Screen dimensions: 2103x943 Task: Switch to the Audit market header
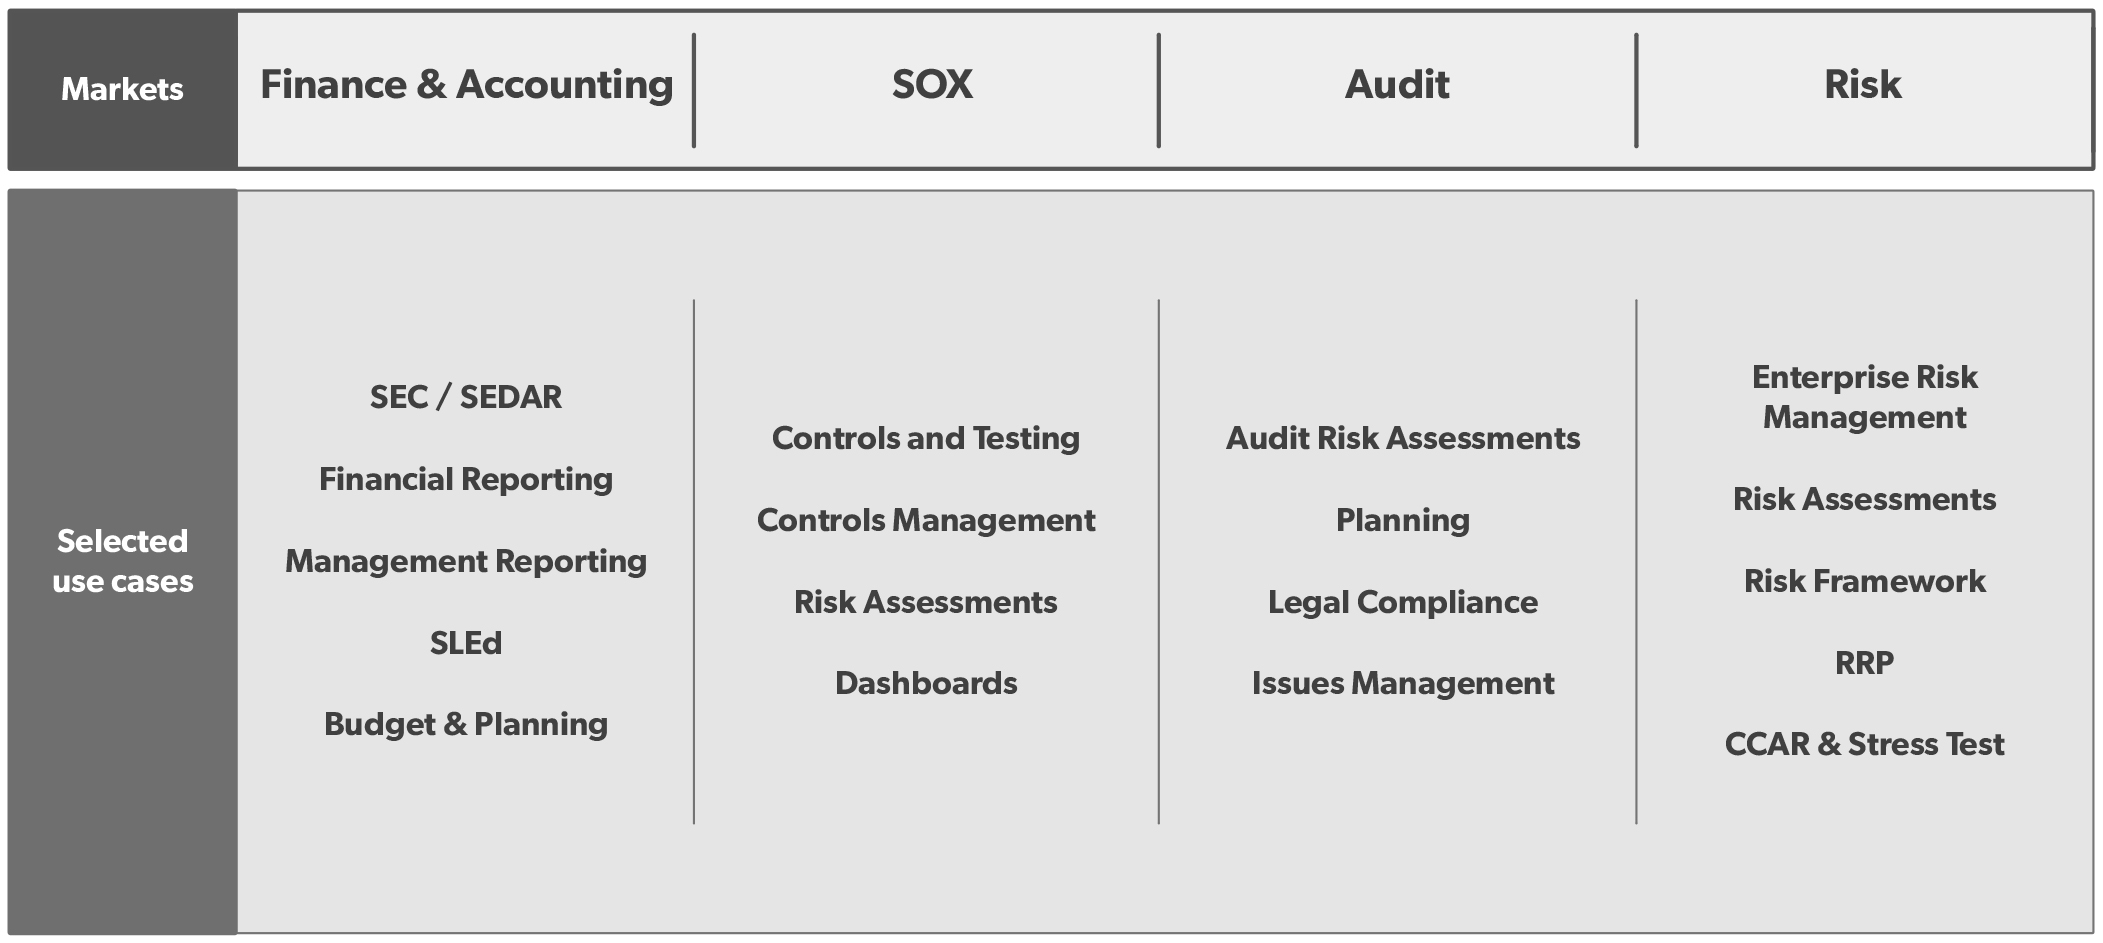1397,85
